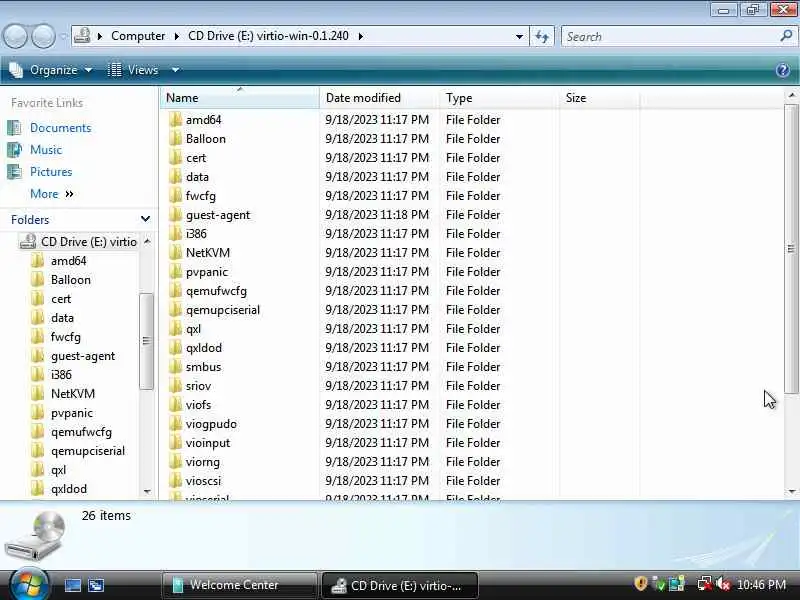Select the cert folder icon in file list
The height and width of the screenshot is (600, 800).
[x=176, y=158]
